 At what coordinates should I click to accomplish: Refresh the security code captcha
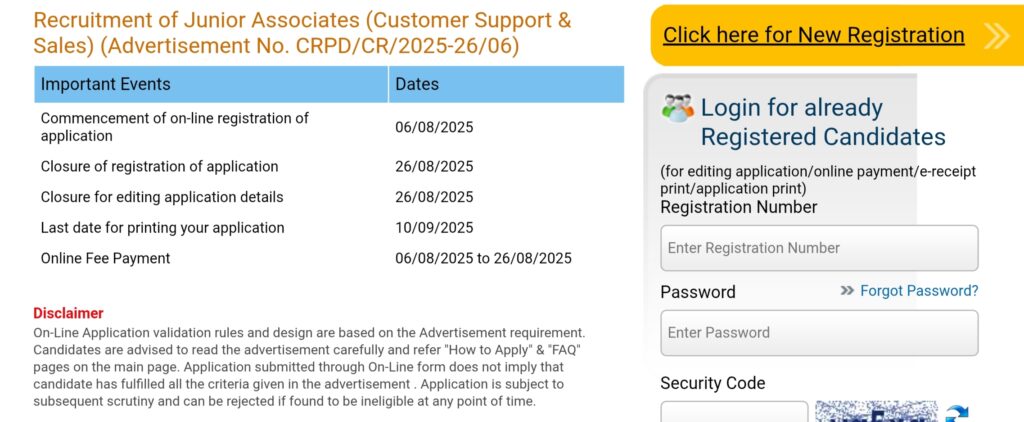(x=958, y=413)
